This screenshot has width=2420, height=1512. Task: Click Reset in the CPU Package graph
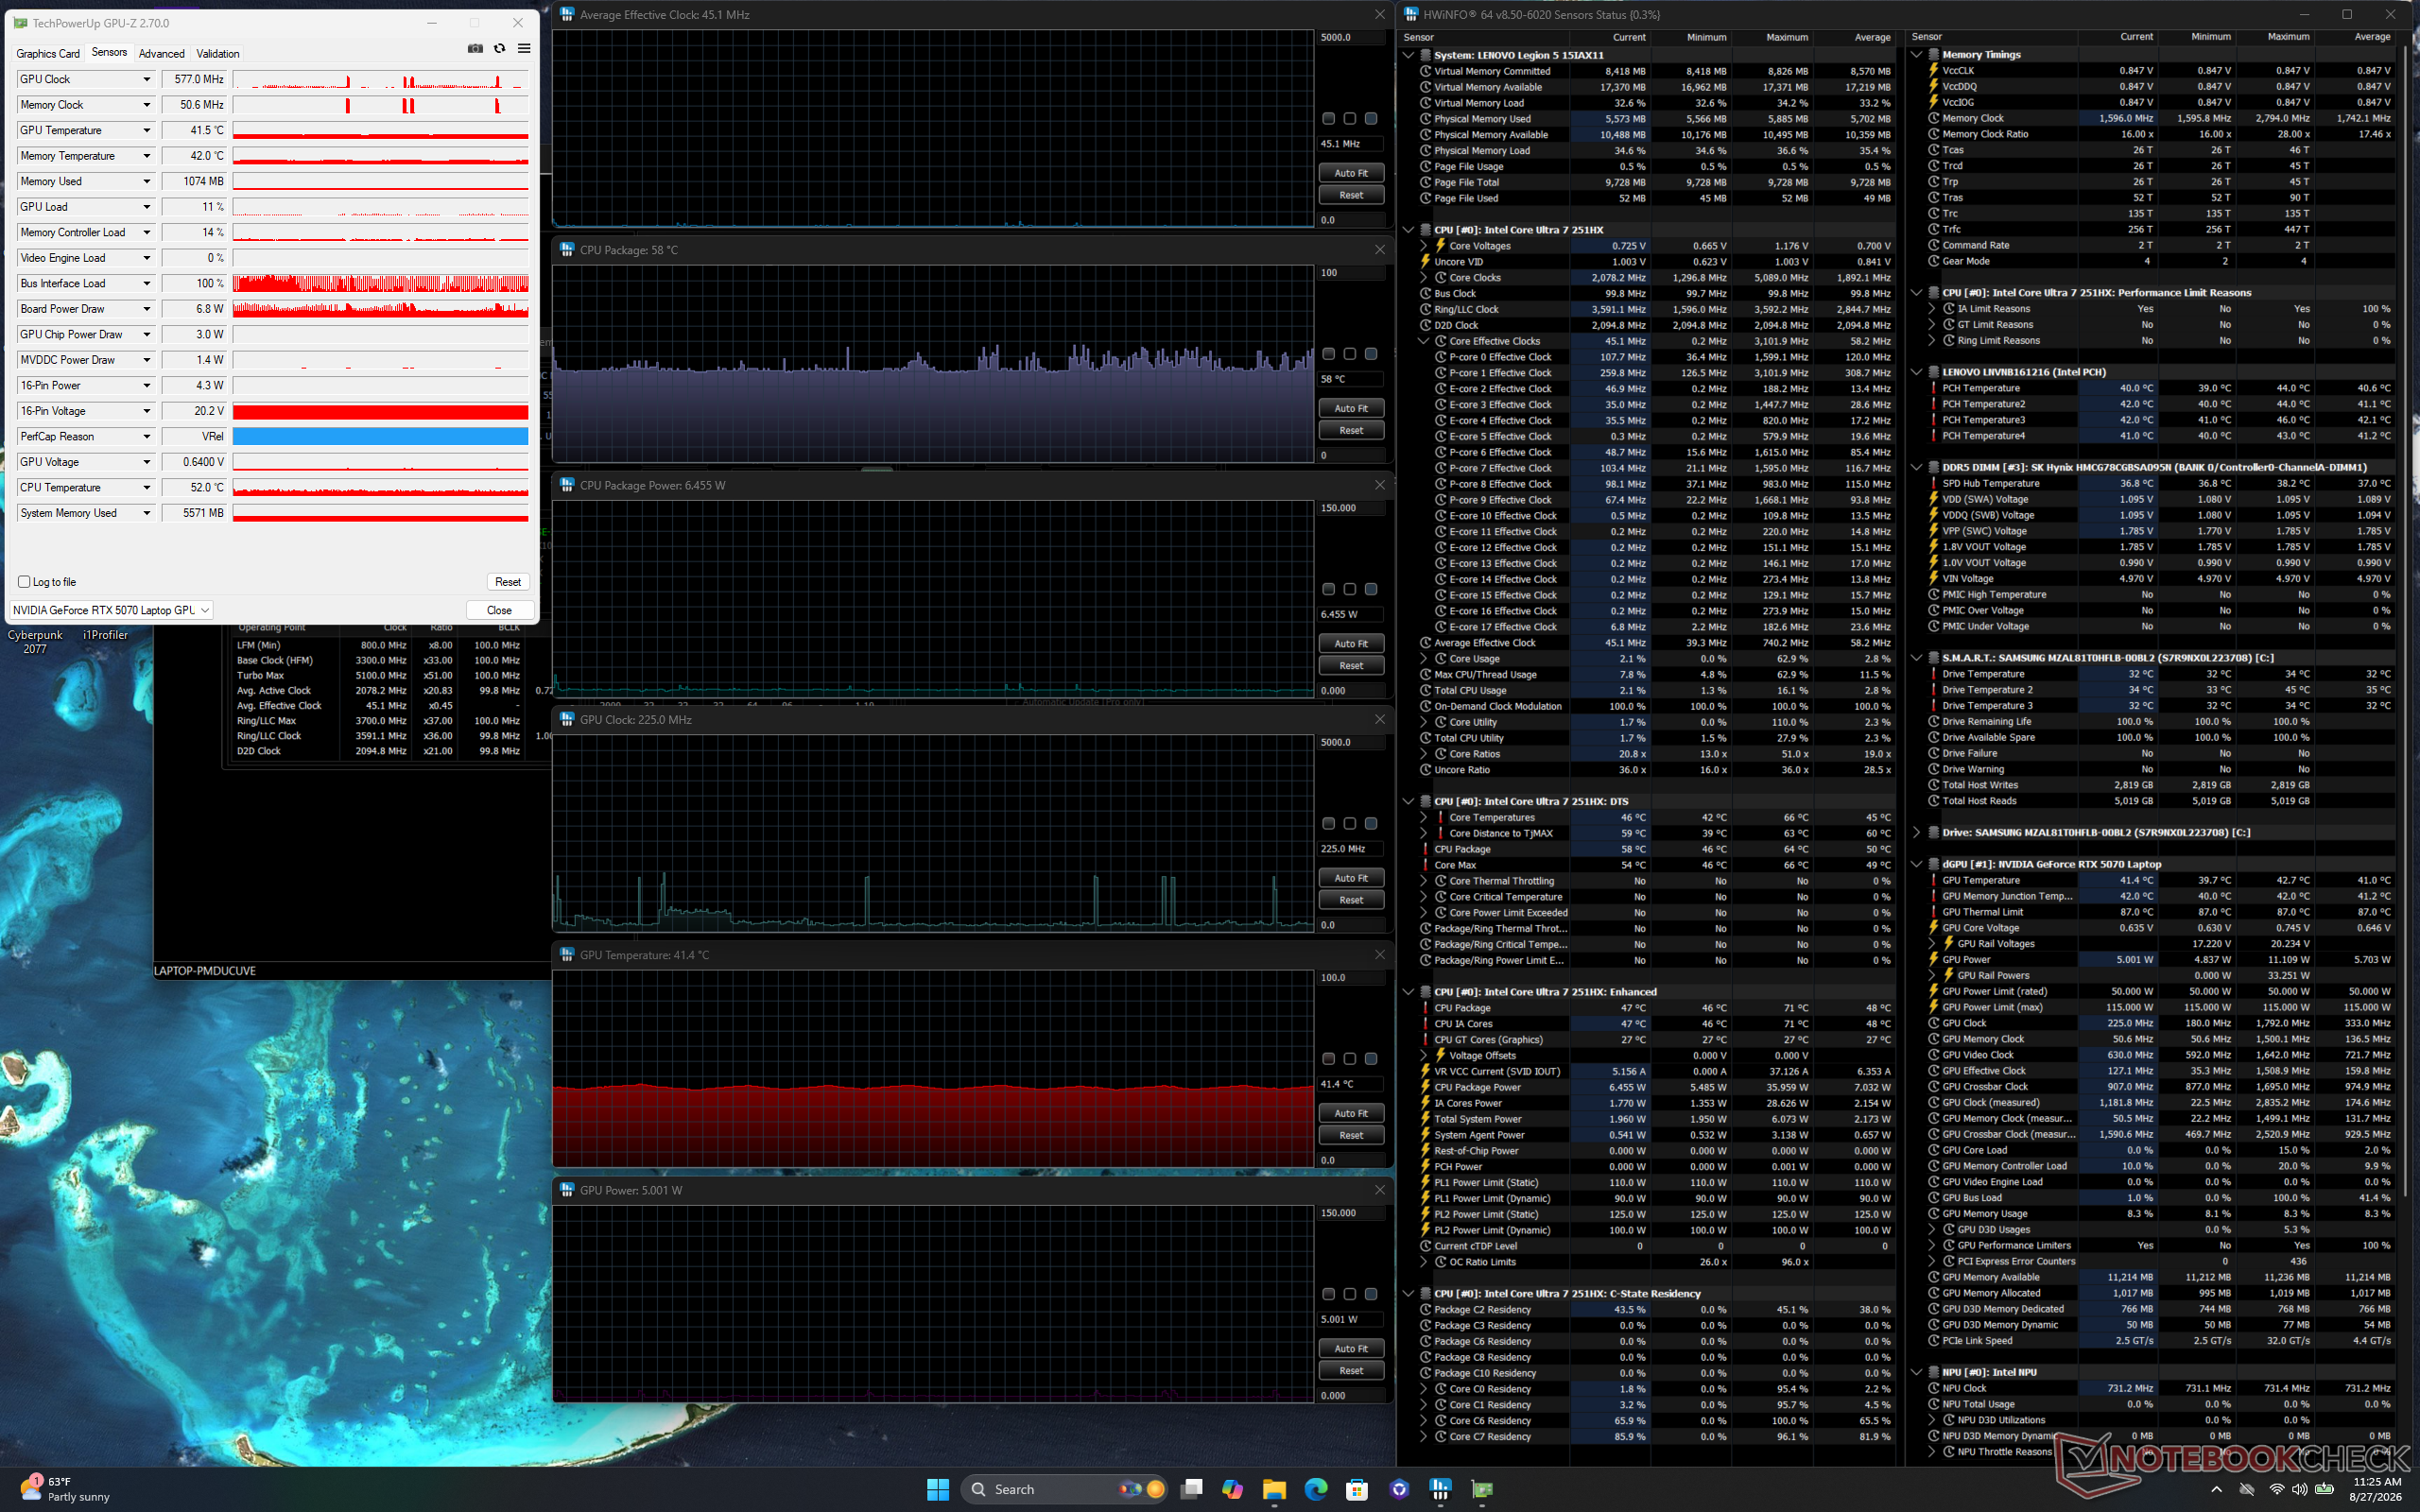[1351, 430]
